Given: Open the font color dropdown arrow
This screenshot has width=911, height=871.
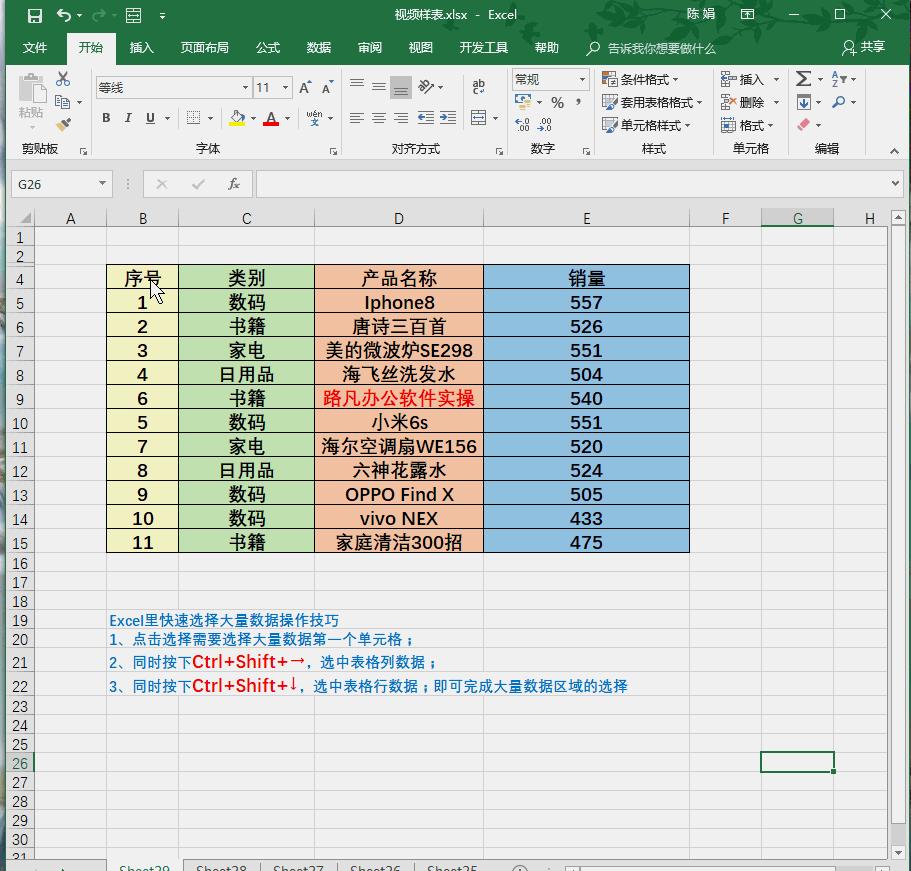Looking at the screenshot, I should tap(285, 119).
